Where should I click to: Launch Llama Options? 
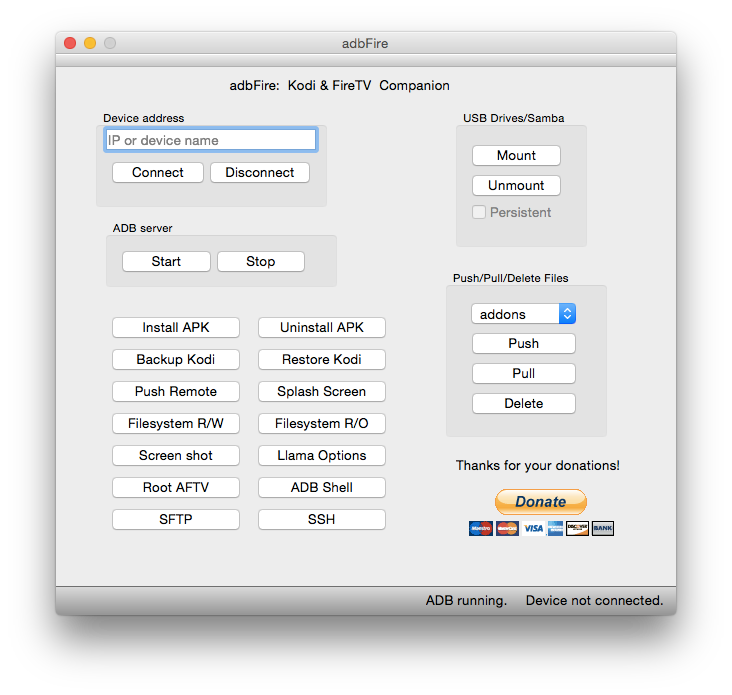coord(321,455)
